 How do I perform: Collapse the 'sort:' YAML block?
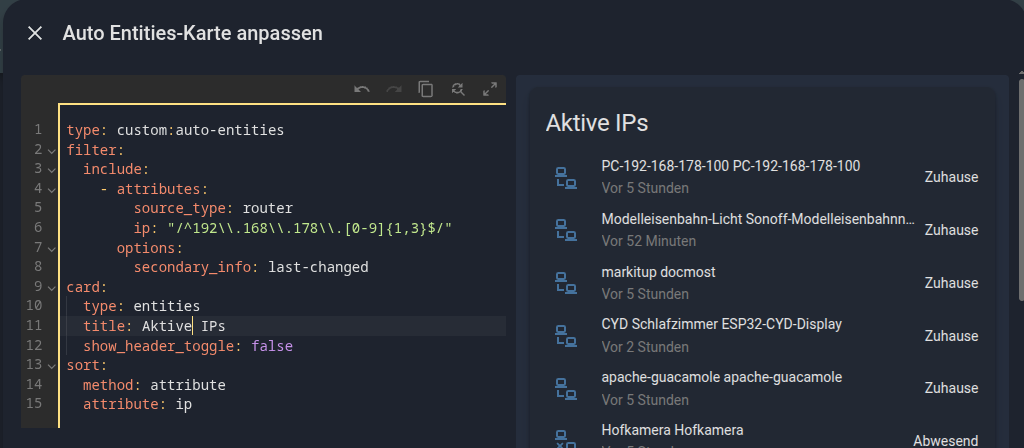51,365
